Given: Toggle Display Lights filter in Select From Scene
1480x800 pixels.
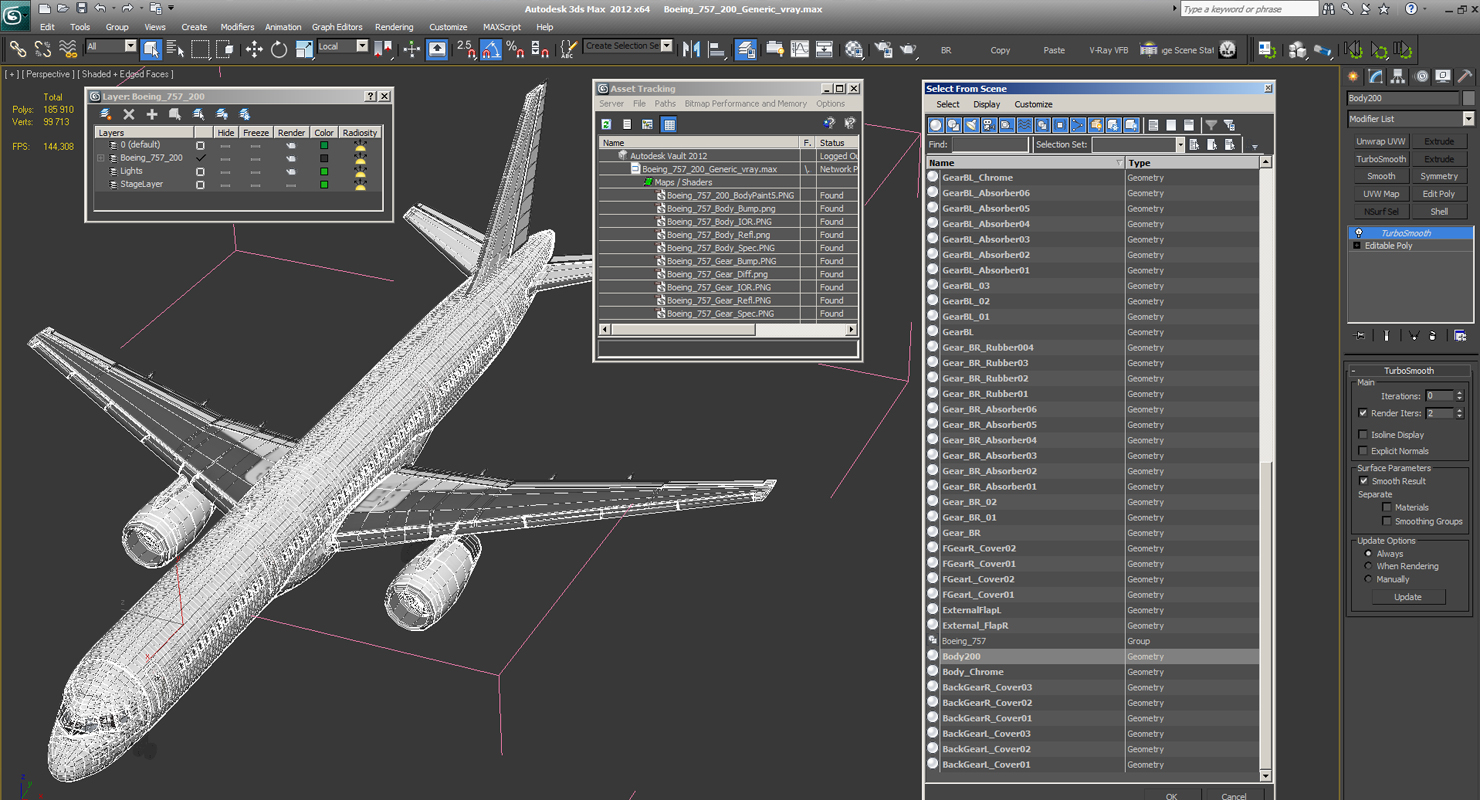Looking at the screenshot, I should click(971, 125).
